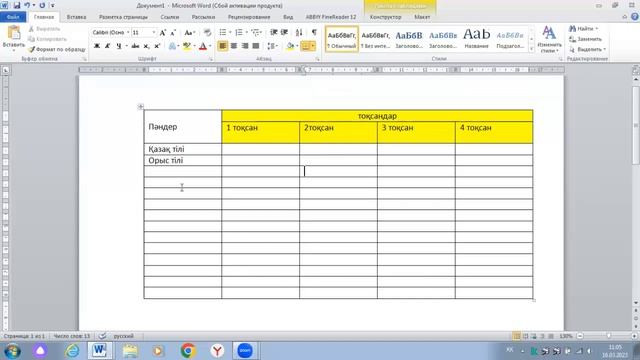This screenshot has height=360, width=640.
Task: Click the tab selector button left of the ruler
Action: tap(5, 70)
